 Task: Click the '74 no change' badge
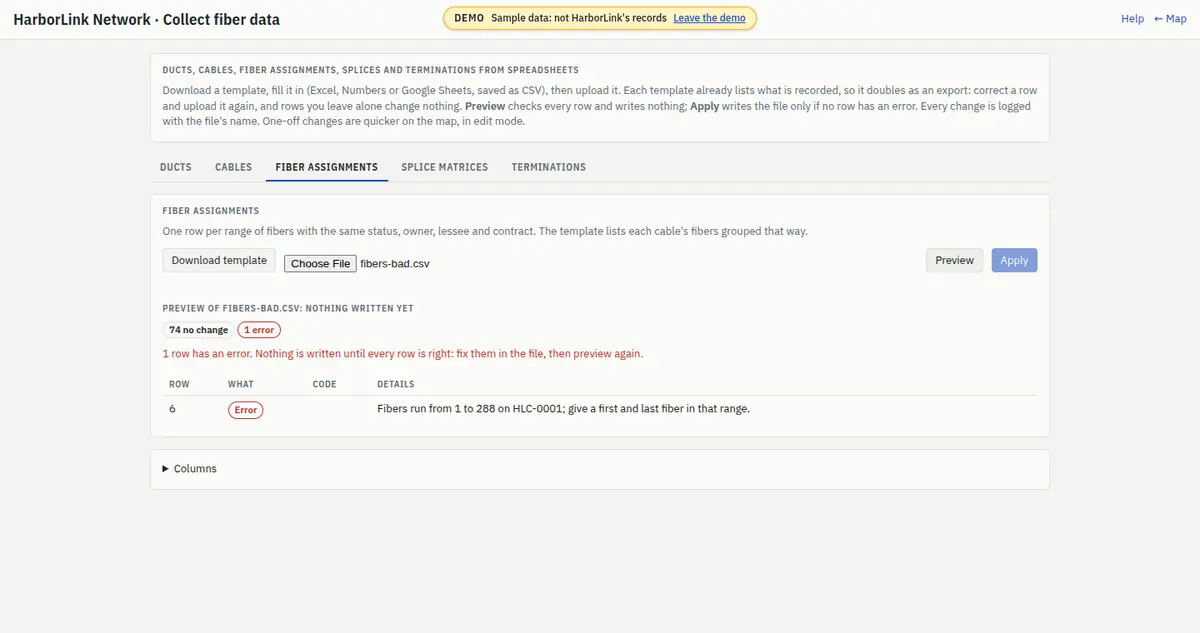(198, 330)
